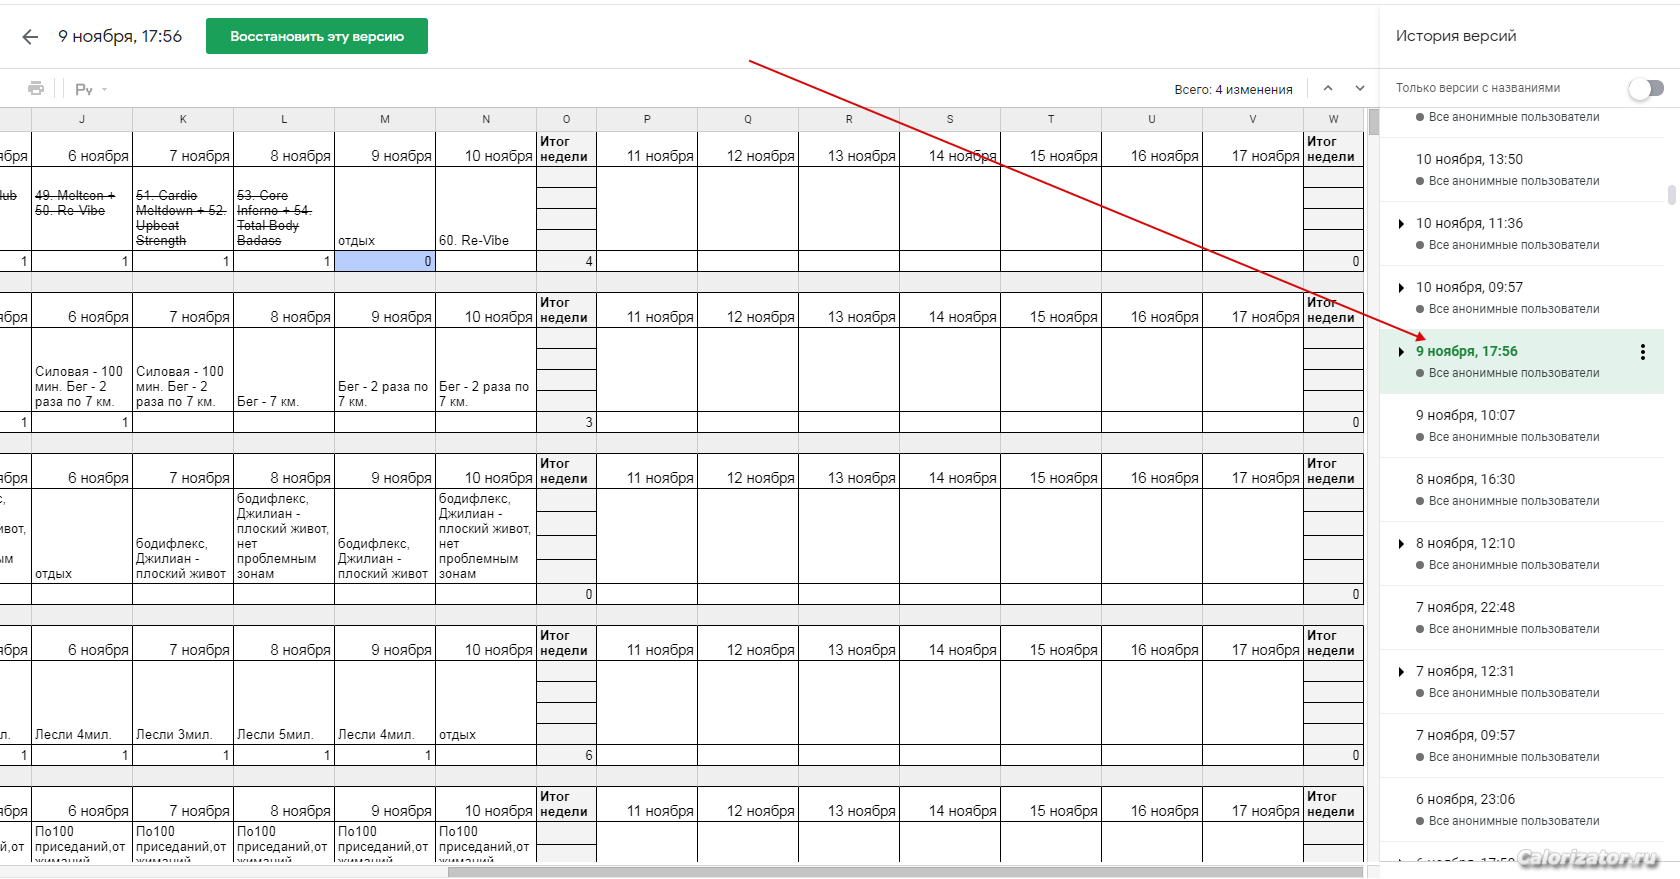
Task: Toggle "Только версии с названиями" switch
Action: click(x=1645, y=89)
